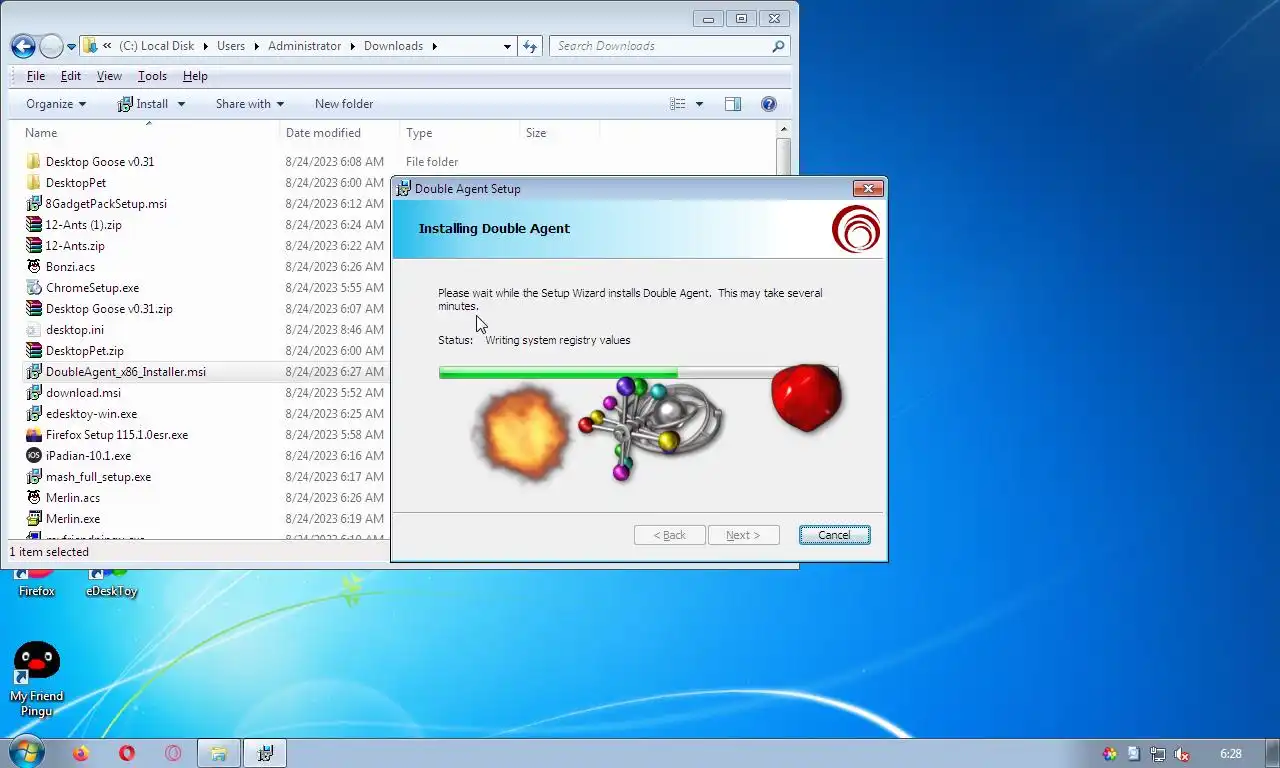This screenshot has height=768, width=1280.
Task: Open the Edit menu
Action: (71, 76)
